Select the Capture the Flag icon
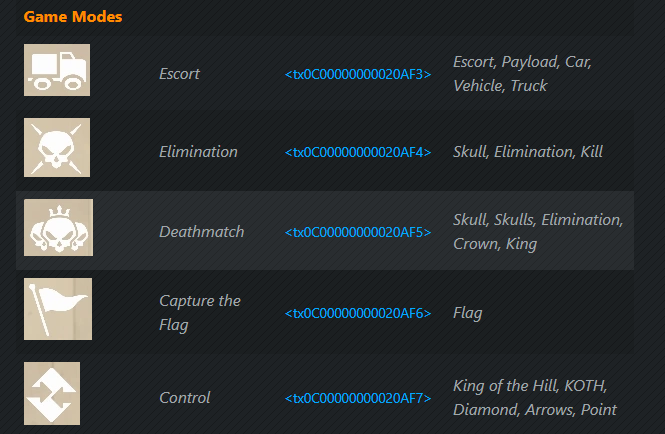This screenshot has width=665, height=434. point(58,309)
